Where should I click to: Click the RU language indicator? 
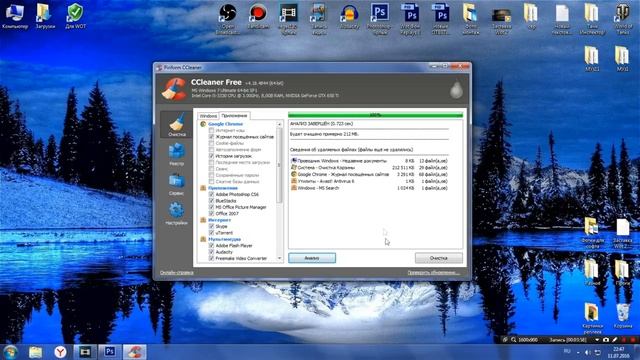tap(567, 351)
